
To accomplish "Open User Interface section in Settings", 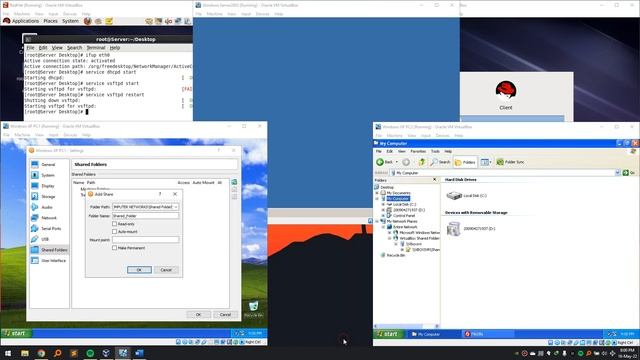I will point(49,260).
